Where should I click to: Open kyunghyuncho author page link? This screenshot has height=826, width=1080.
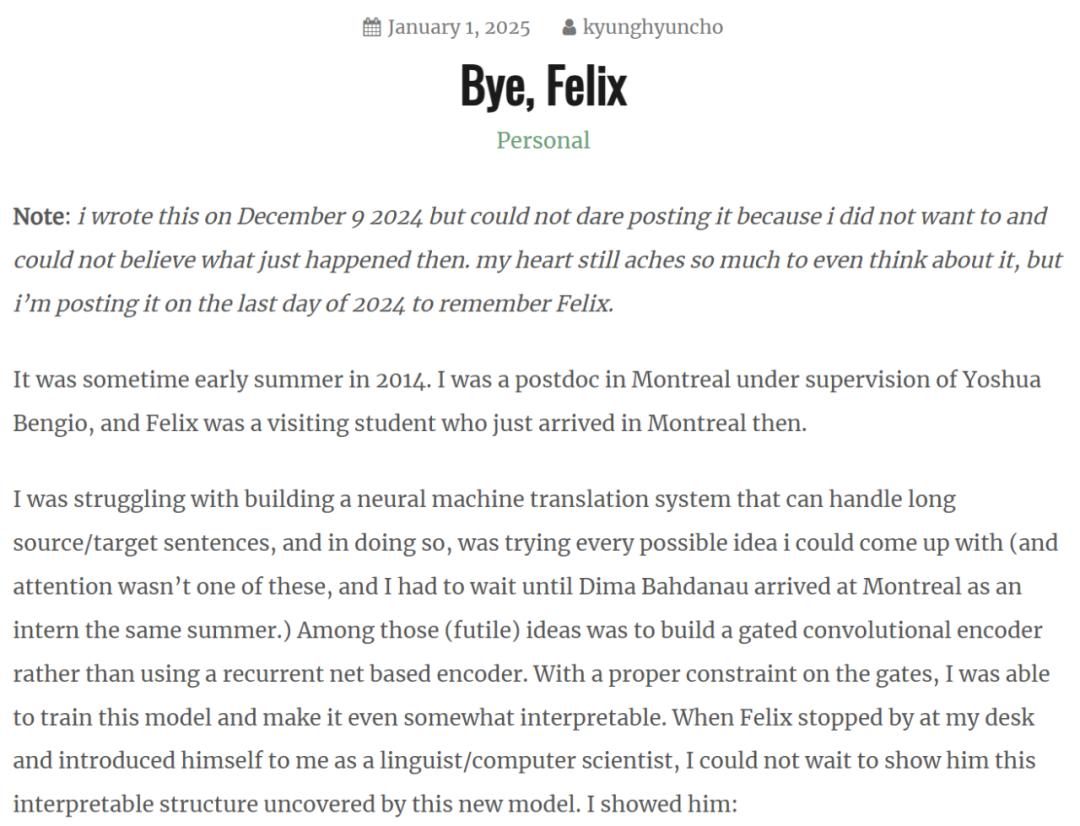[x=653, y=28]
